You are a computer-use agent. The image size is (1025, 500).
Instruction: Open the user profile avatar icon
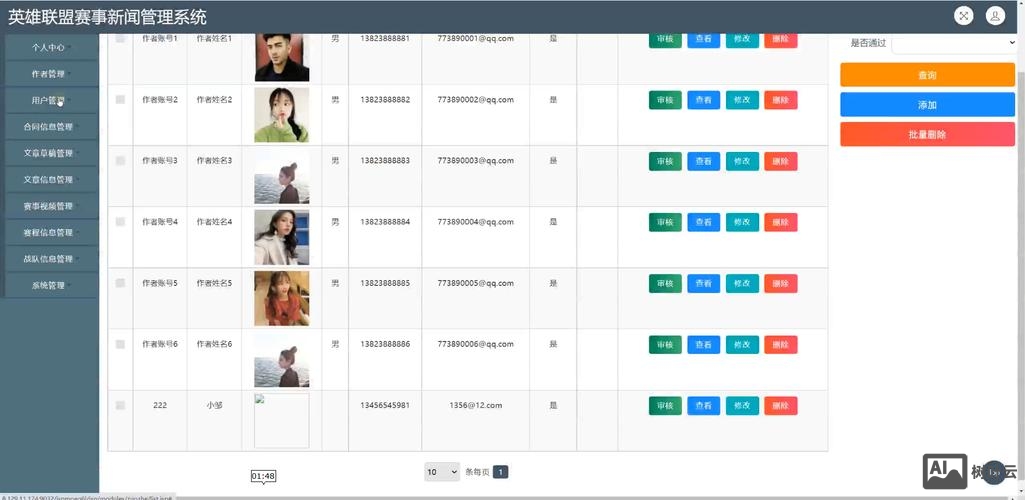click(995, 16)
